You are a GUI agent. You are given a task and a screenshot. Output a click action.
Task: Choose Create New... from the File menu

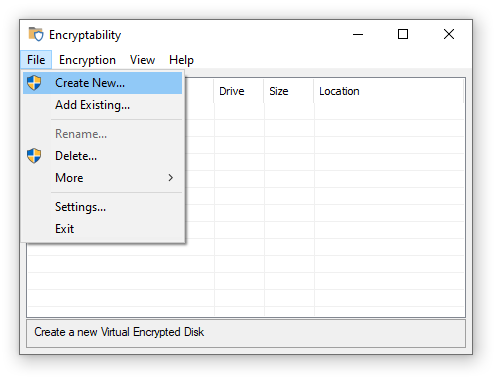point(103,83)
